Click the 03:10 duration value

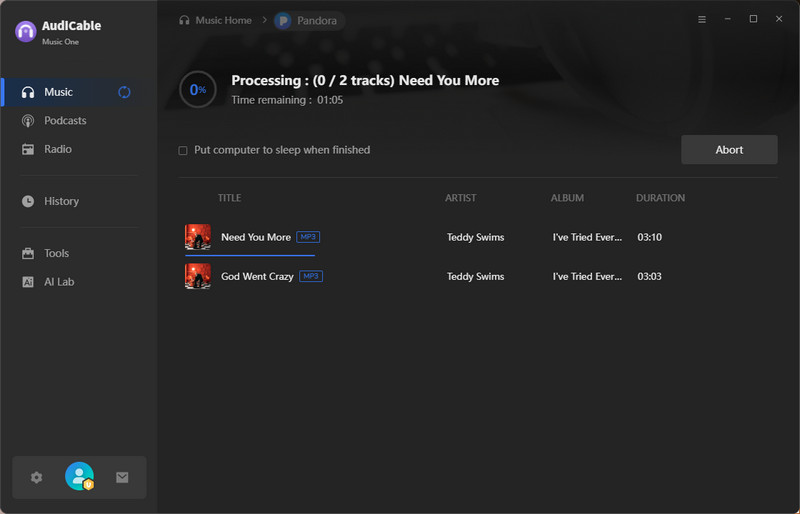[x=649, y=237]
